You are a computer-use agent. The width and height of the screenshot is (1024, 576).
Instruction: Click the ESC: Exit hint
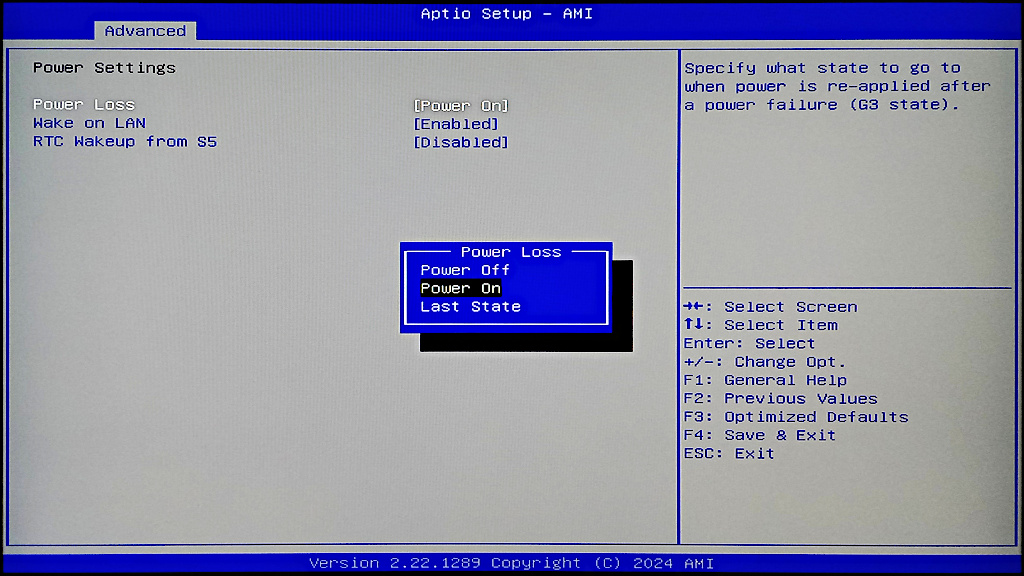point(731,453)
